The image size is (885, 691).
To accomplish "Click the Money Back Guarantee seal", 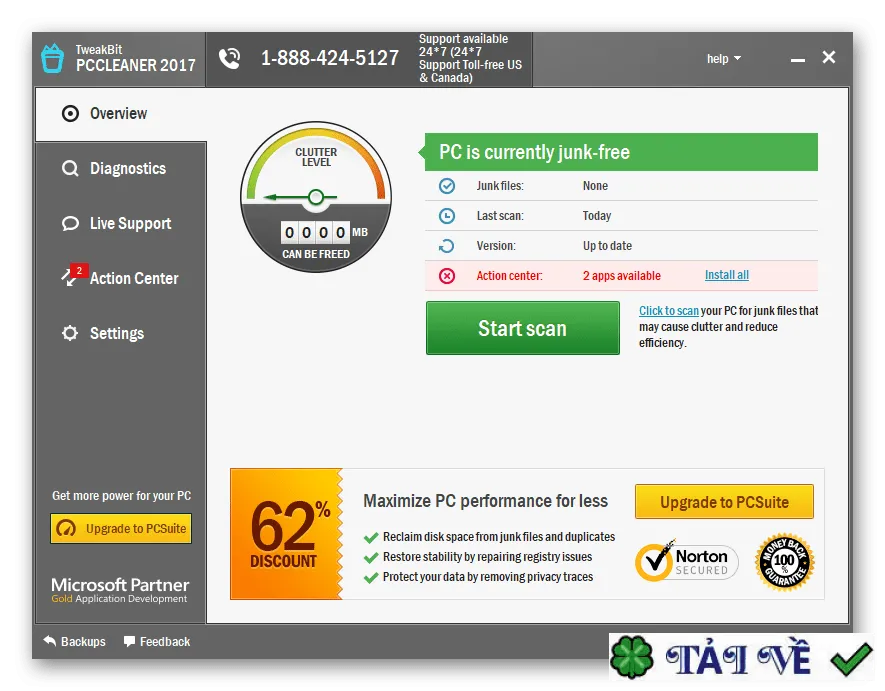I will tap(785, 562).
